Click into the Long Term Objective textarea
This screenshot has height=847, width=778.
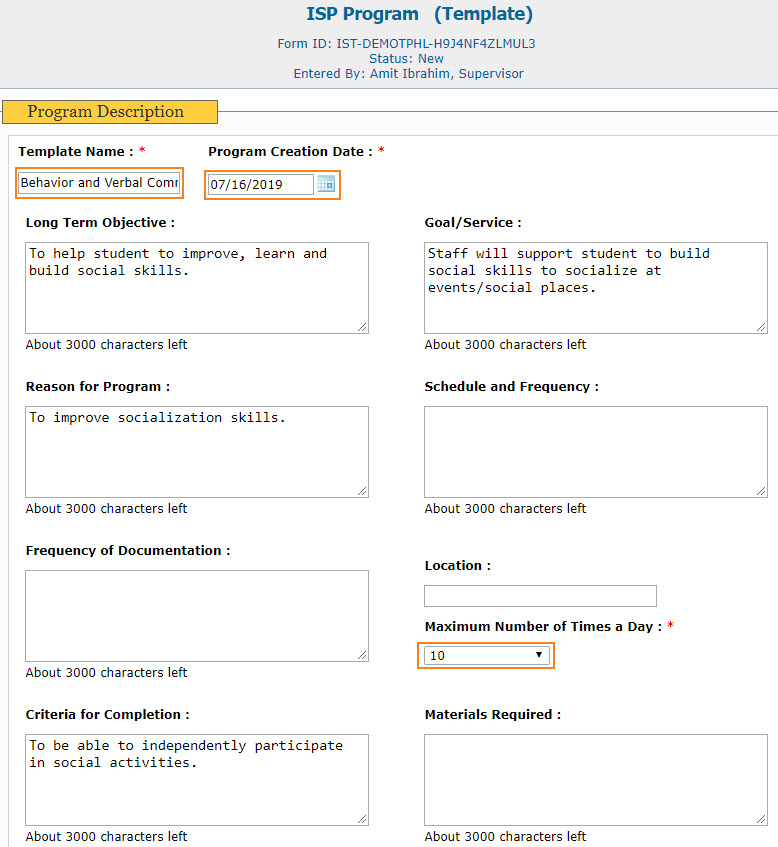coord(197,288)
